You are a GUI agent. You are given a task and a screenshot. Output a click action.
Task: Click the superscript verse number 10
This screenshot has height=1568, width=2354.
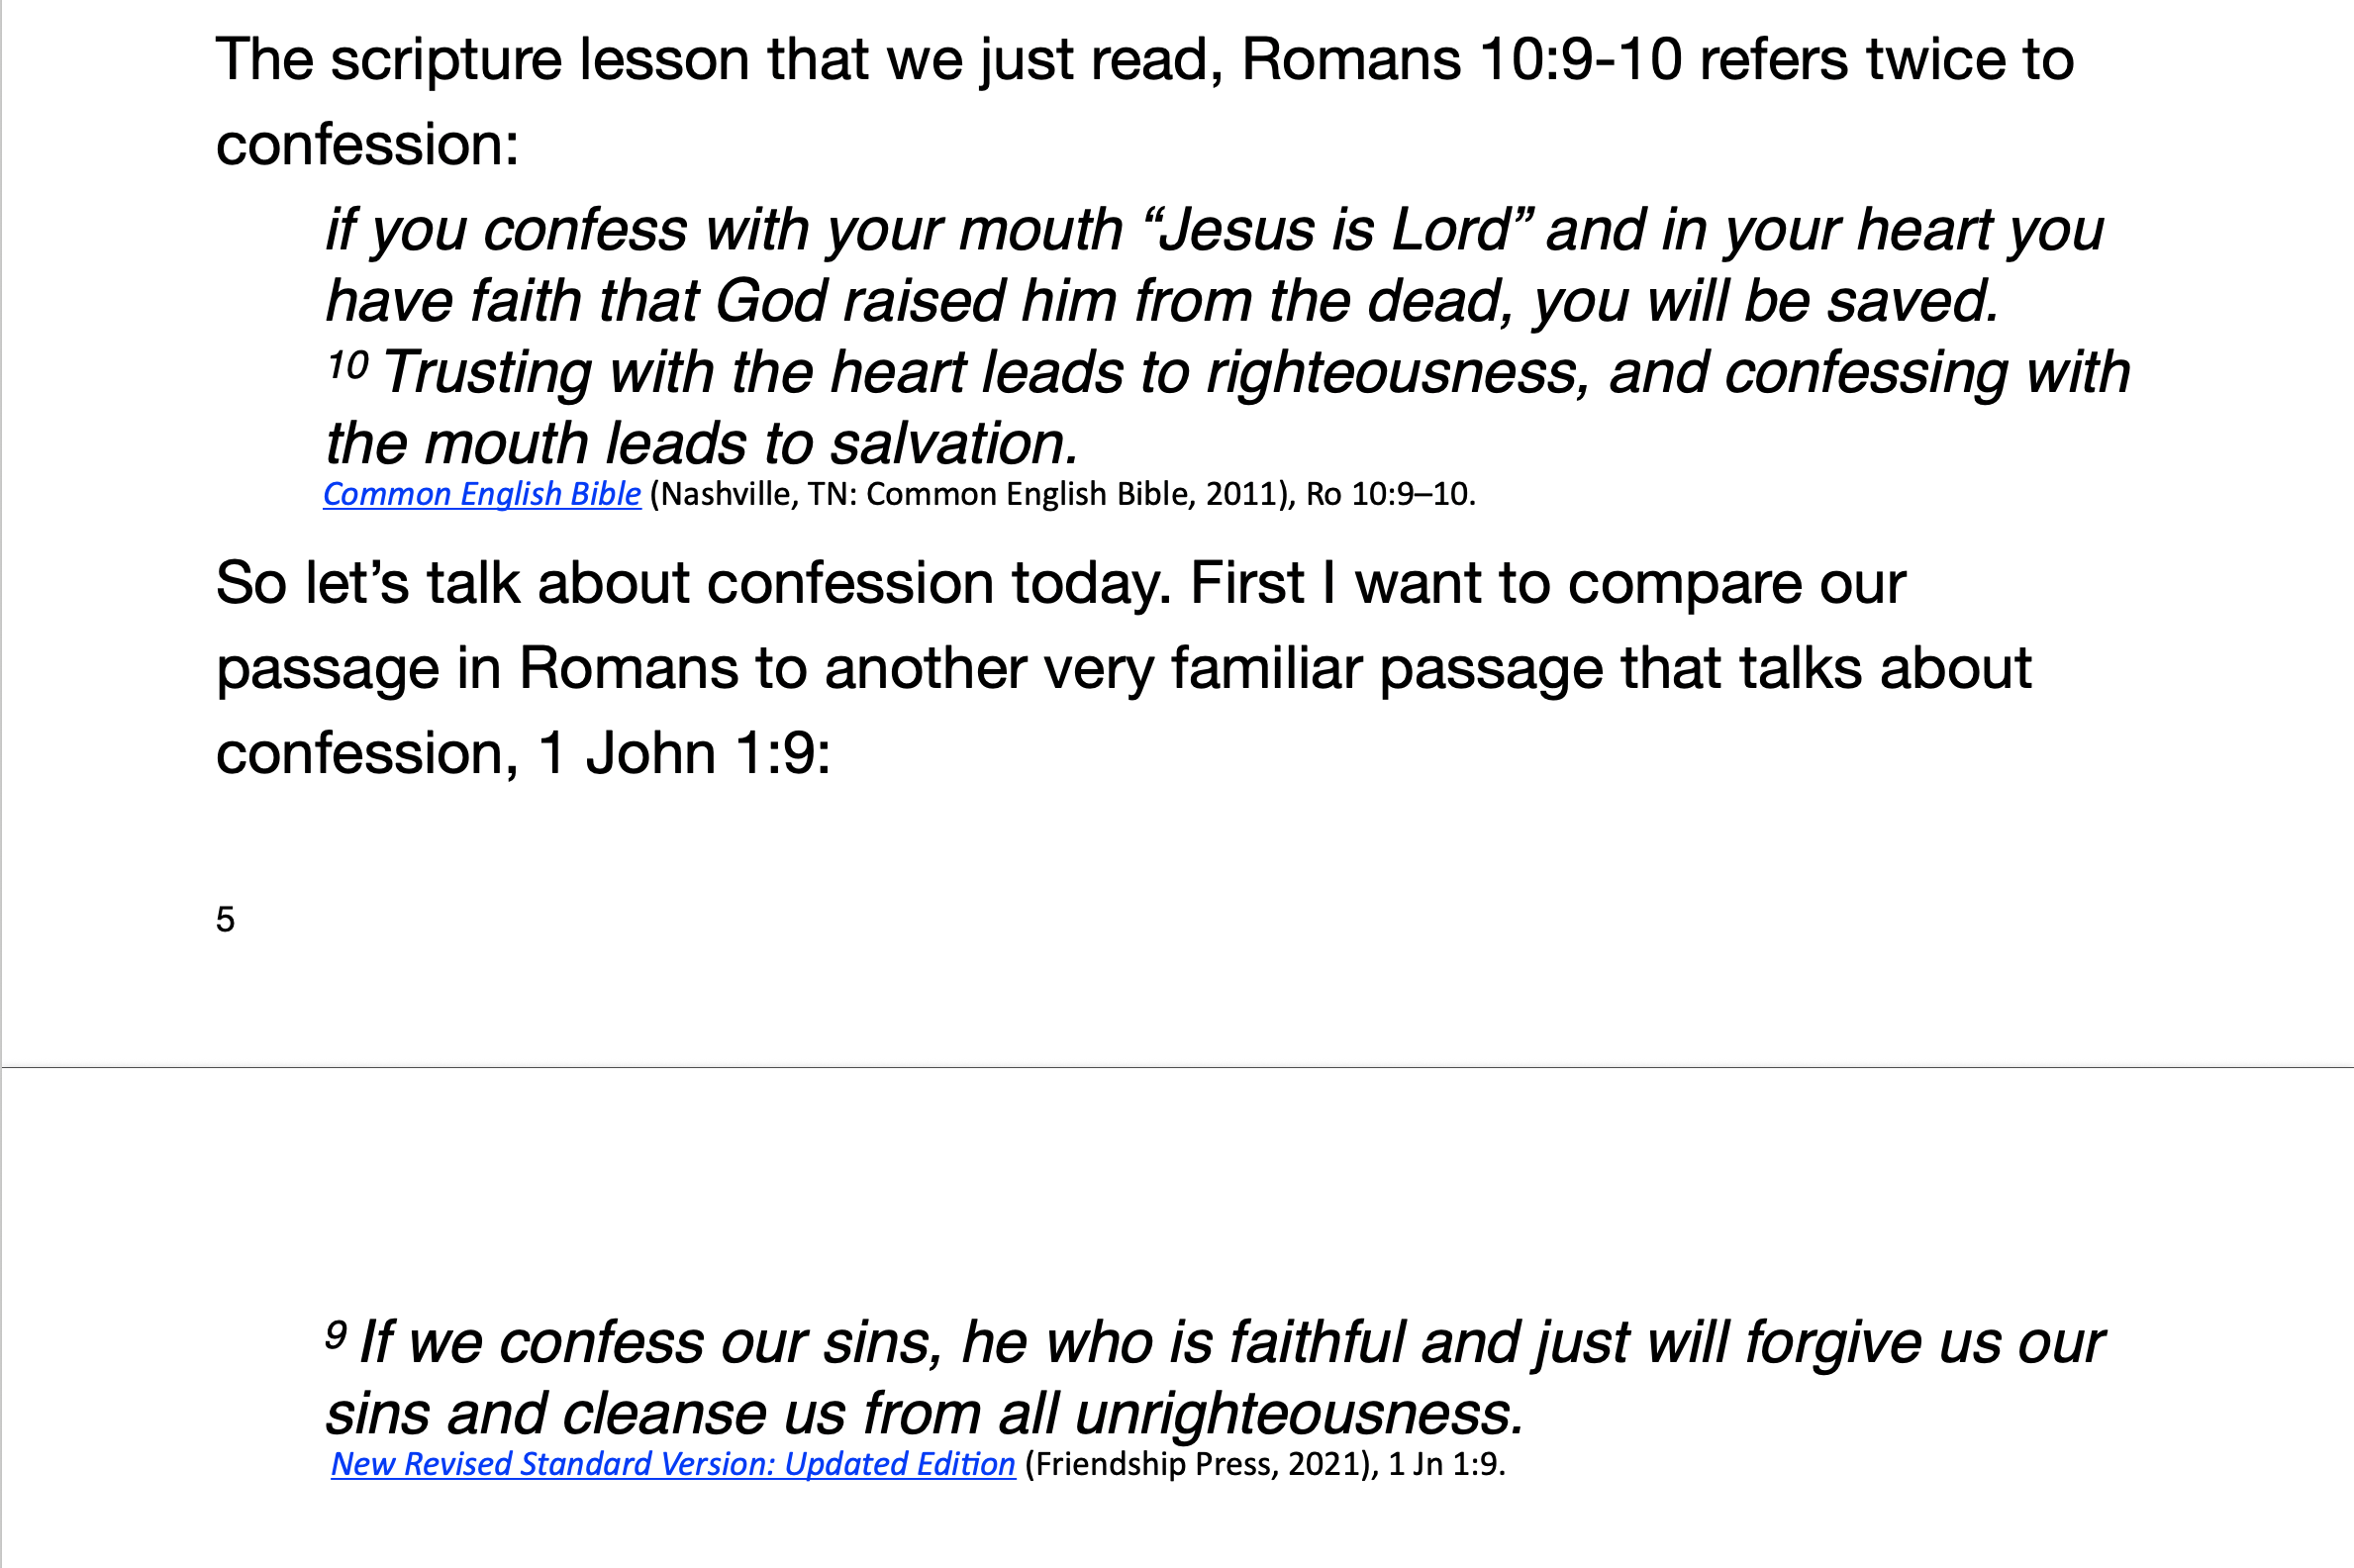(x=348, y=365)
